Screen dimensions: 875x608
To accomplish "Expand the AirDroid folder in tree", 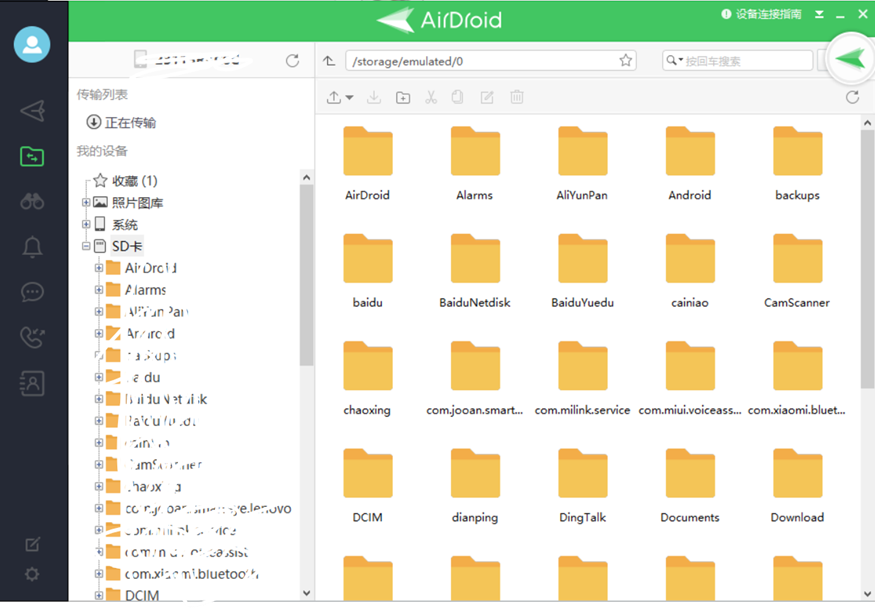I will coord(99,268).
